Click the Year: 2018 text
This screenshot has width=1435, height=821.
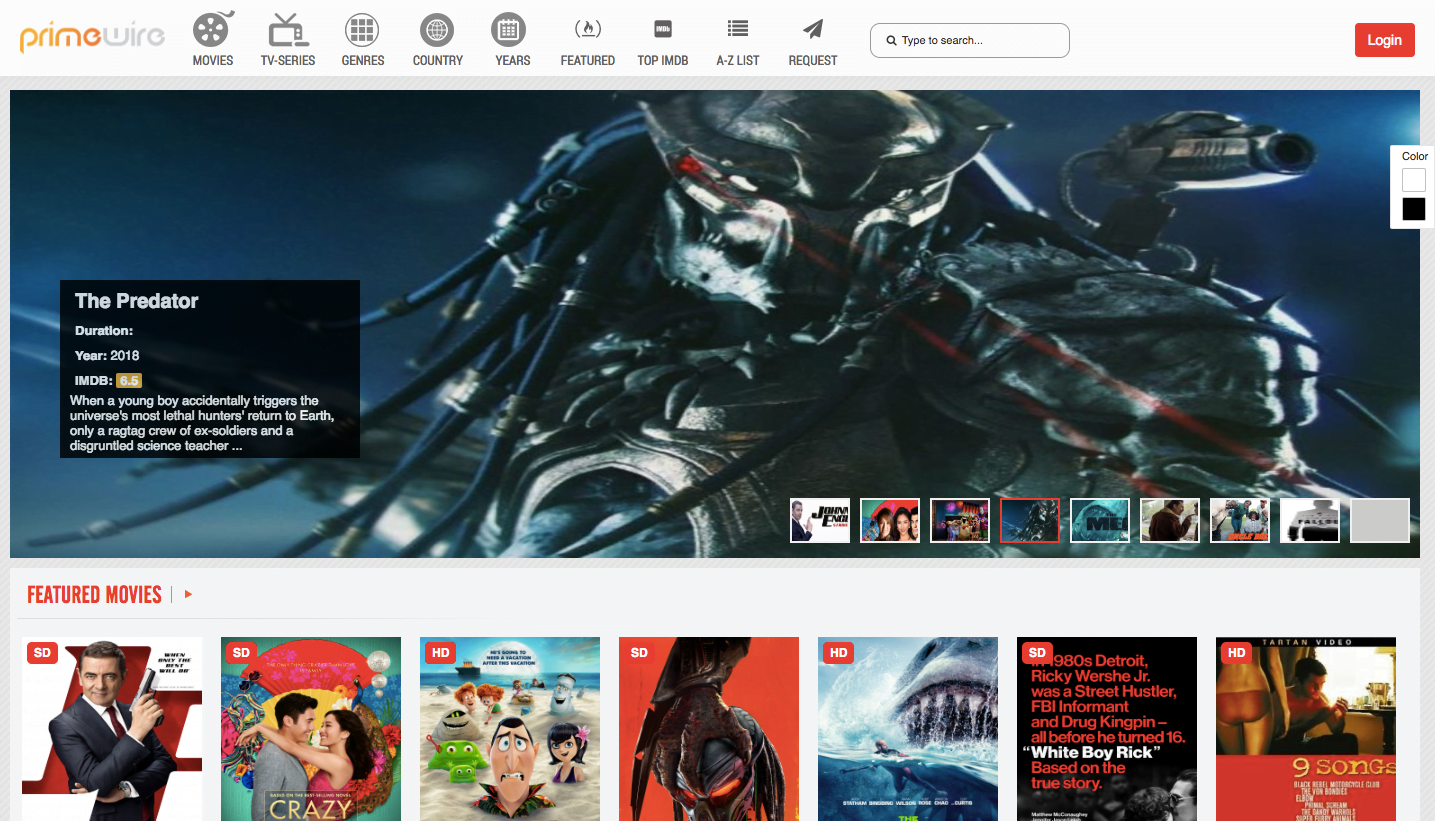[x=107, y=355]
